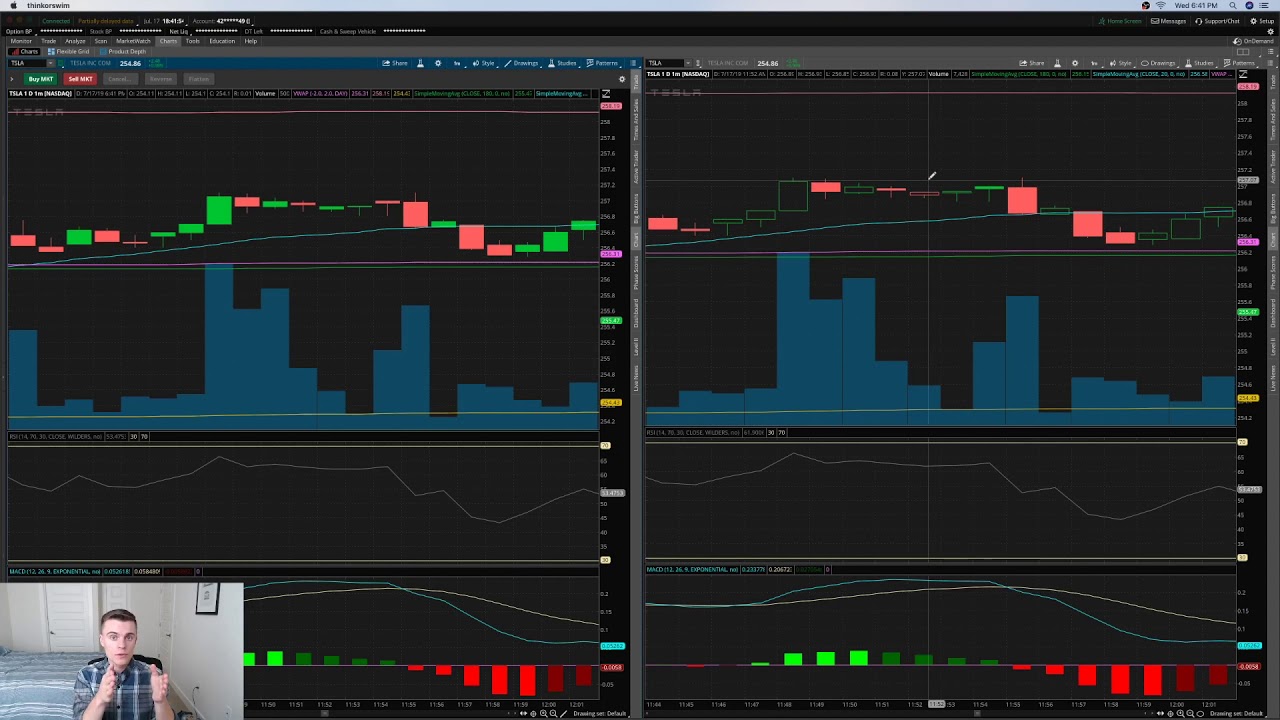Image resolution: width=1280 pixels, height=720 pixels.
Task: Open the left chart Drawings menu
Action: pos(521,63)
